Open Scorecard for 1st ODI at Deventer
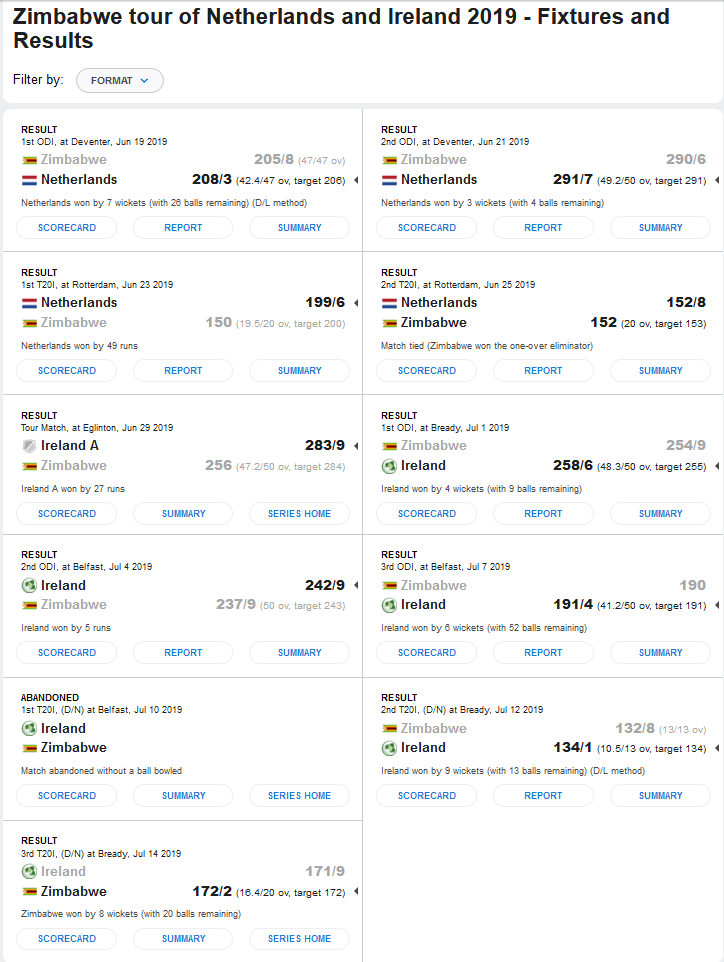The image size is (724, 962). coord(67,228)
